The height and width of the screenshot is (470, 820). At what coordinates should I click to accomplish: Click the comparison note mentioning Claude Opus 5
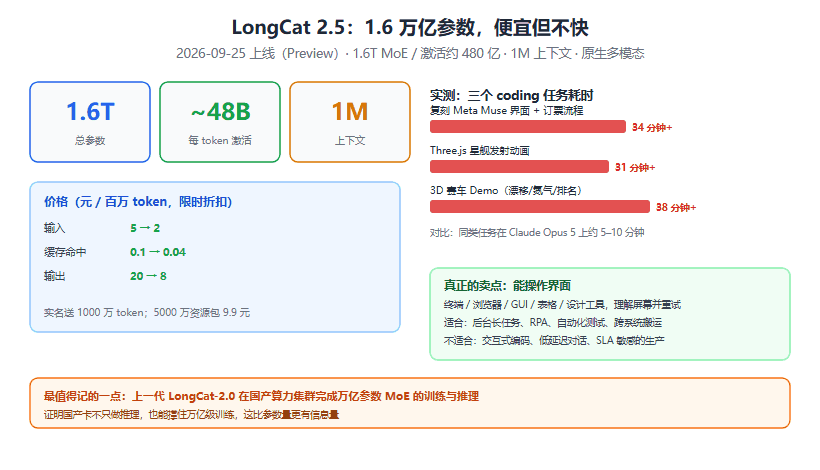537,233
